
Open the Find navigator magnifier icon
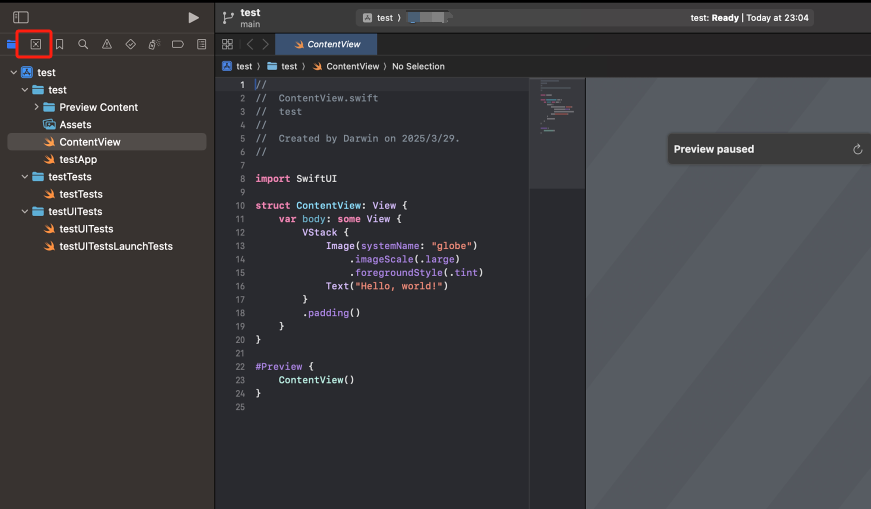(x=83, y=44)
